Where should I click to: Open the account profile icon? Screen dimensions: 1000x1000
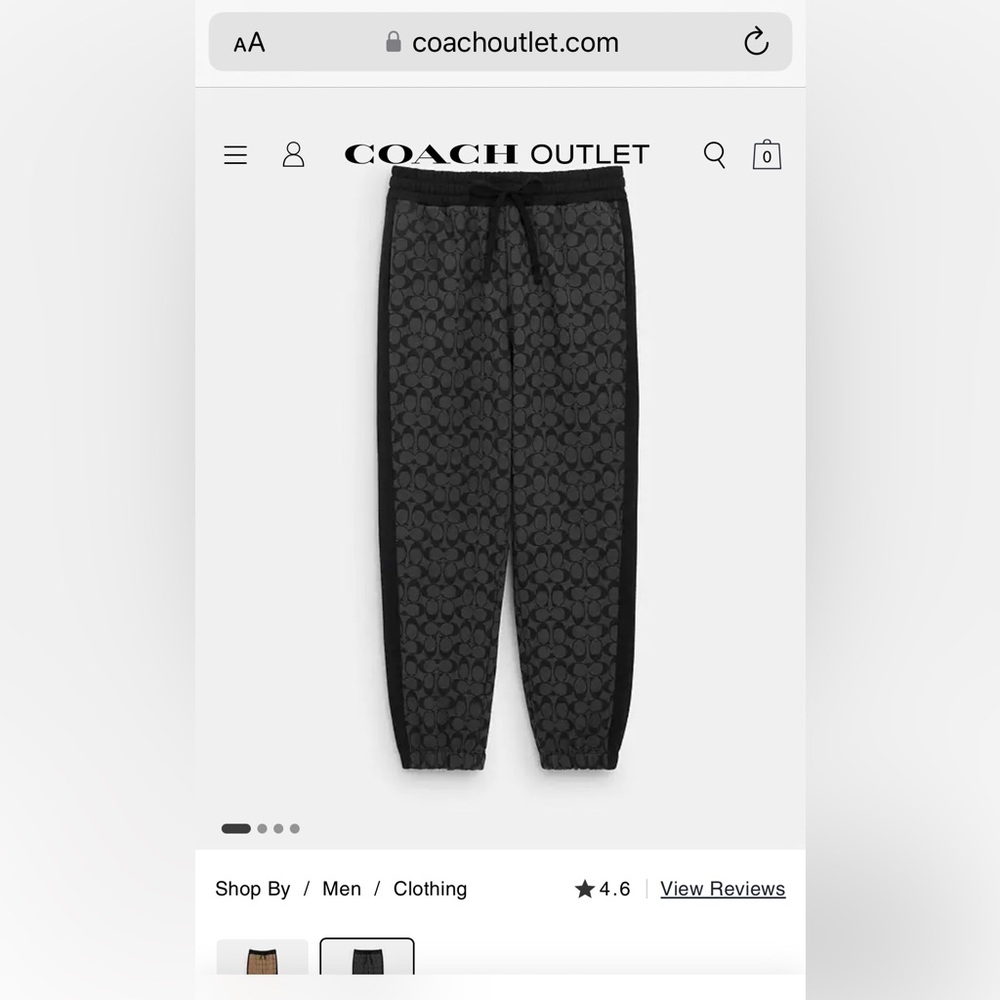293,154
